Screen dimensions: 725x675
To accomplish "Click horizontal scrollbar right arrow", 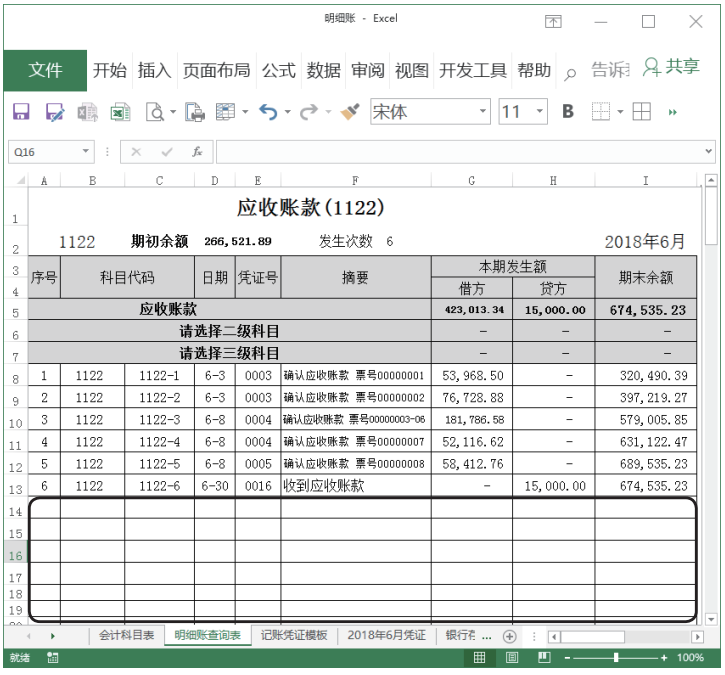I will pyautogui.click(x=698, y=637).
